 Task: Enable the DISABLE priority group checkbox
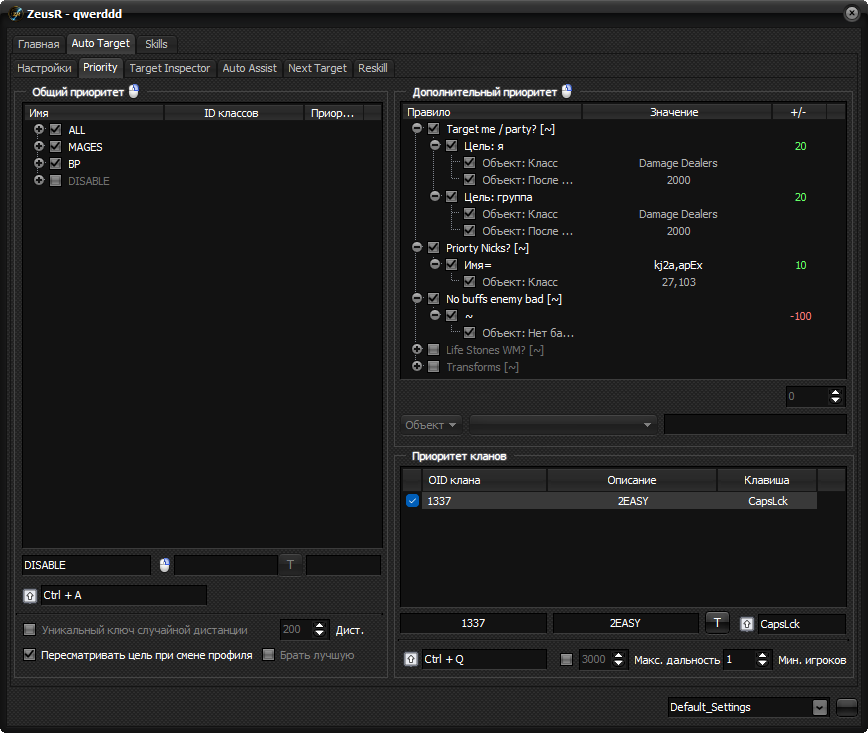(x=55, y=180)
